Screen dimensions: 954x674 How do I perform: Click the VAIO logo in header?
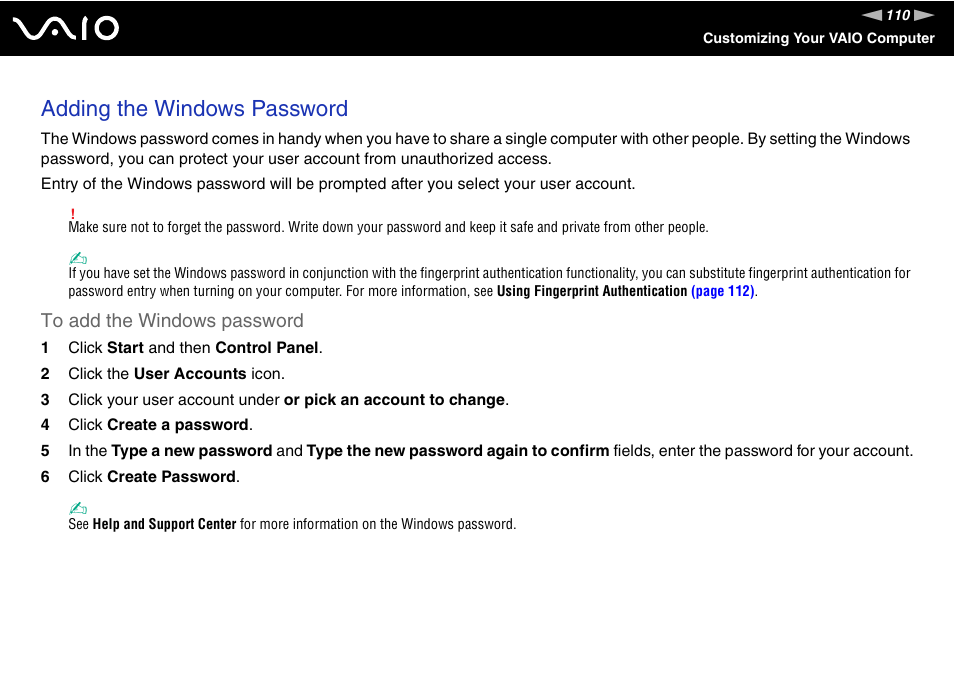click(x=66, y=28)
